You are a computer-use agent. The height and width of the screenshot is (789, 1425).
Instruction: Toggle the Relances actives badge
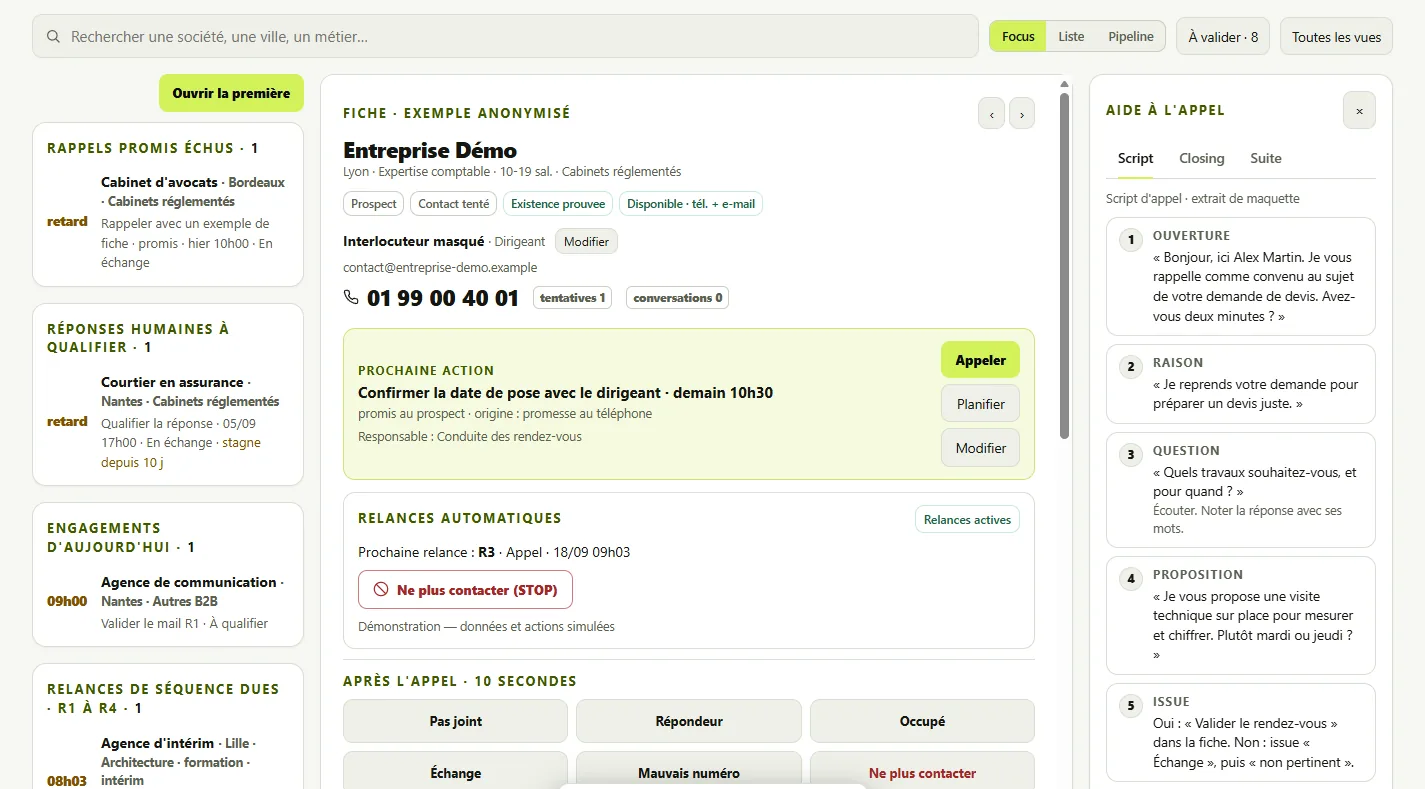click(x=967, y=520)
